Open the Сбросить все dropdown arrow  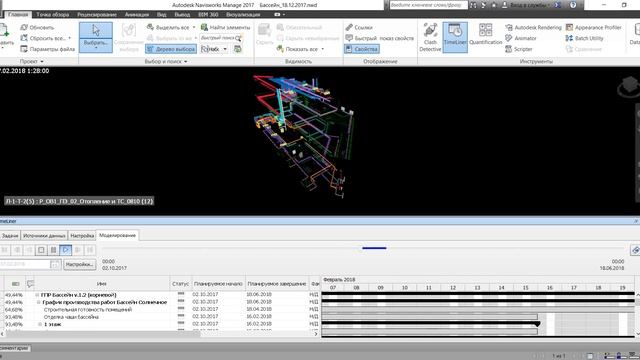[70, 38]
